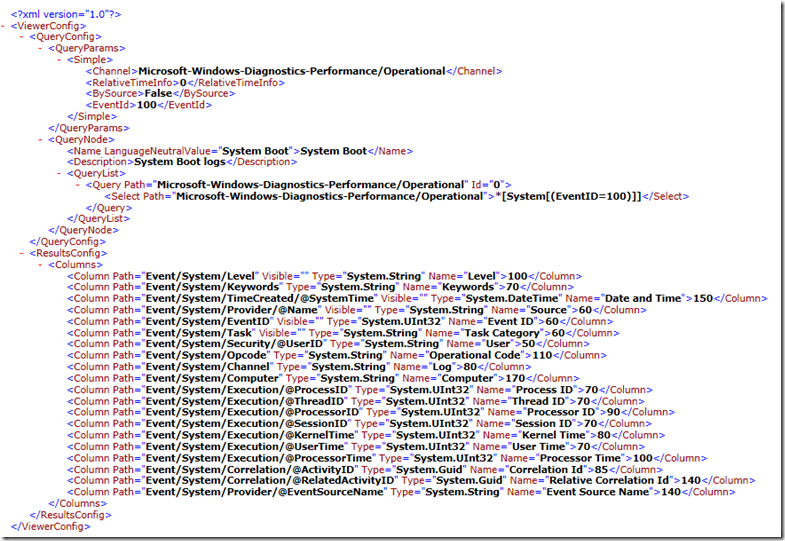Image resolution: width=785 pixels, height=541 pixels.
Task: Click the xml version declaration line
Action: [66, 14]
